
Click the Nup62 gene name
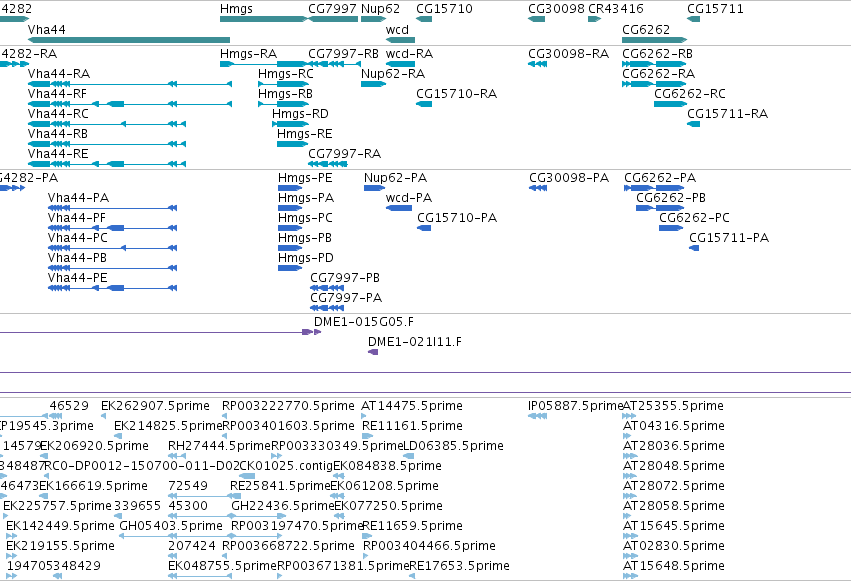[x=380, y=9]
